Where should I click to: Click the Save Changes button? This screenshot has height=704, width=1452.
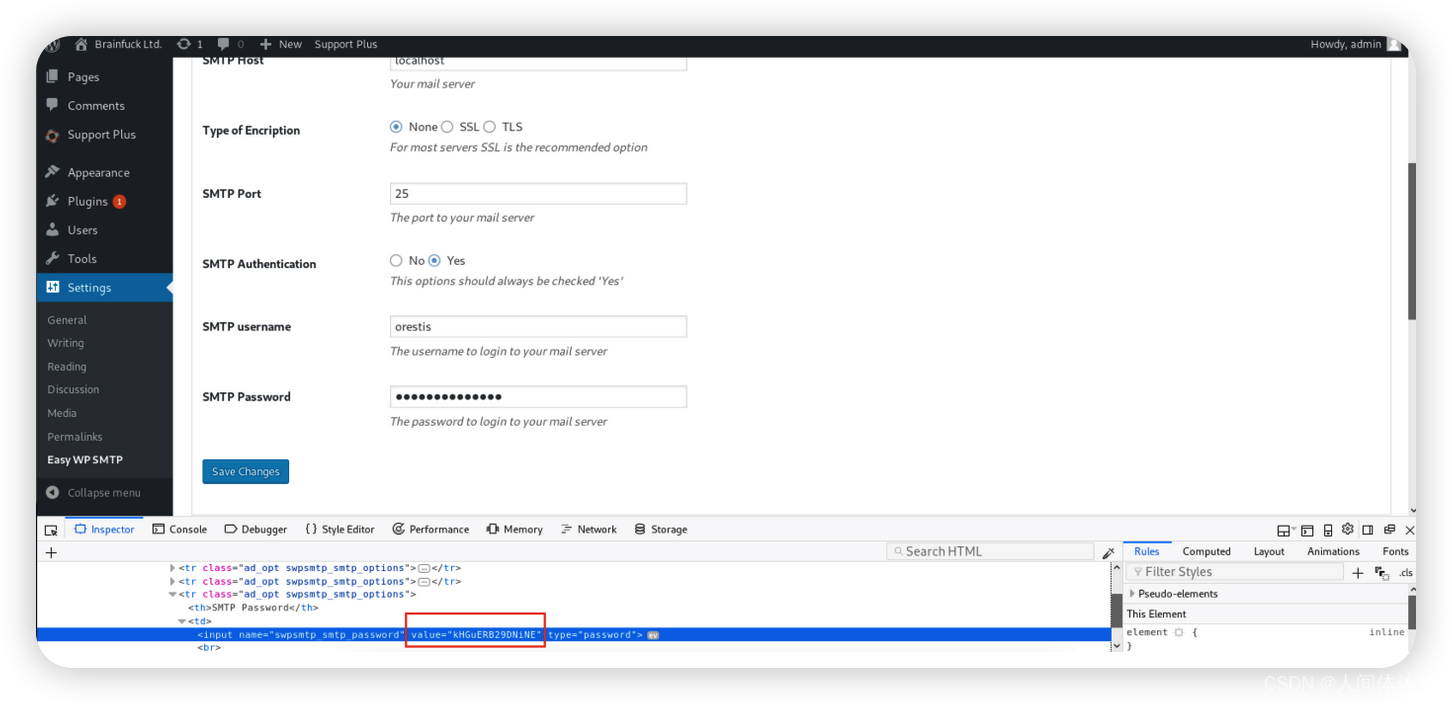click(245, 472)
